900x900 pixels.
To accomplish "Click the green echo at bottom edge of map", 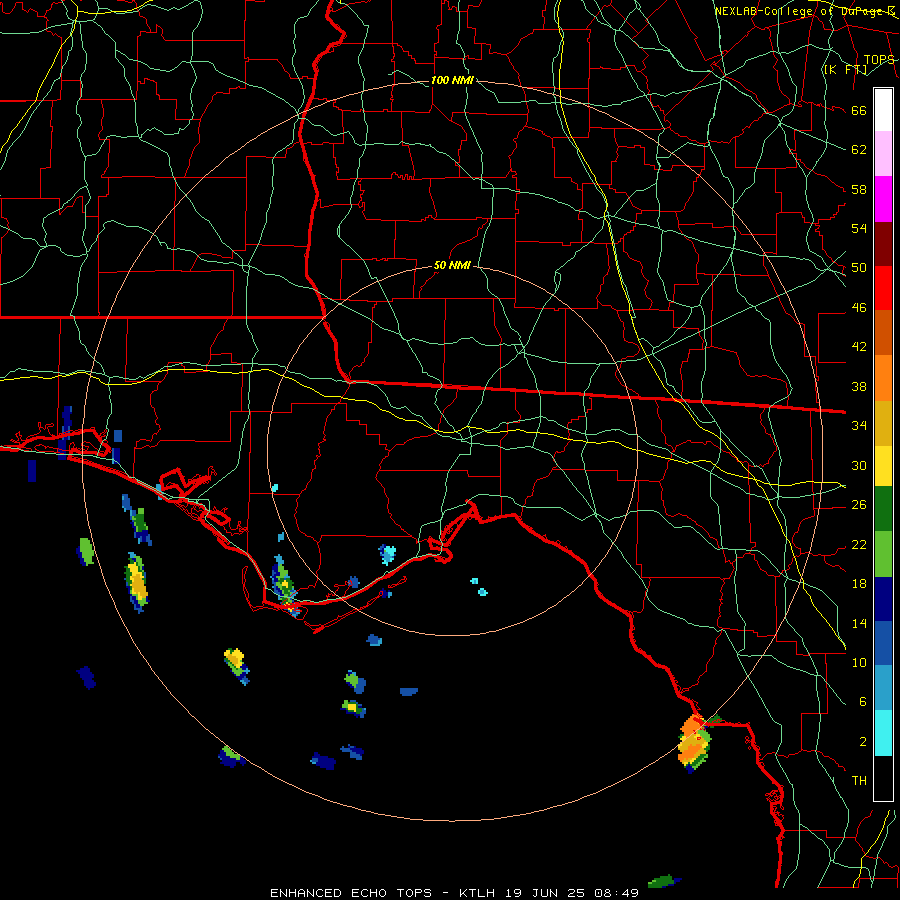I will pyautogui.click(x=664, y=881).
